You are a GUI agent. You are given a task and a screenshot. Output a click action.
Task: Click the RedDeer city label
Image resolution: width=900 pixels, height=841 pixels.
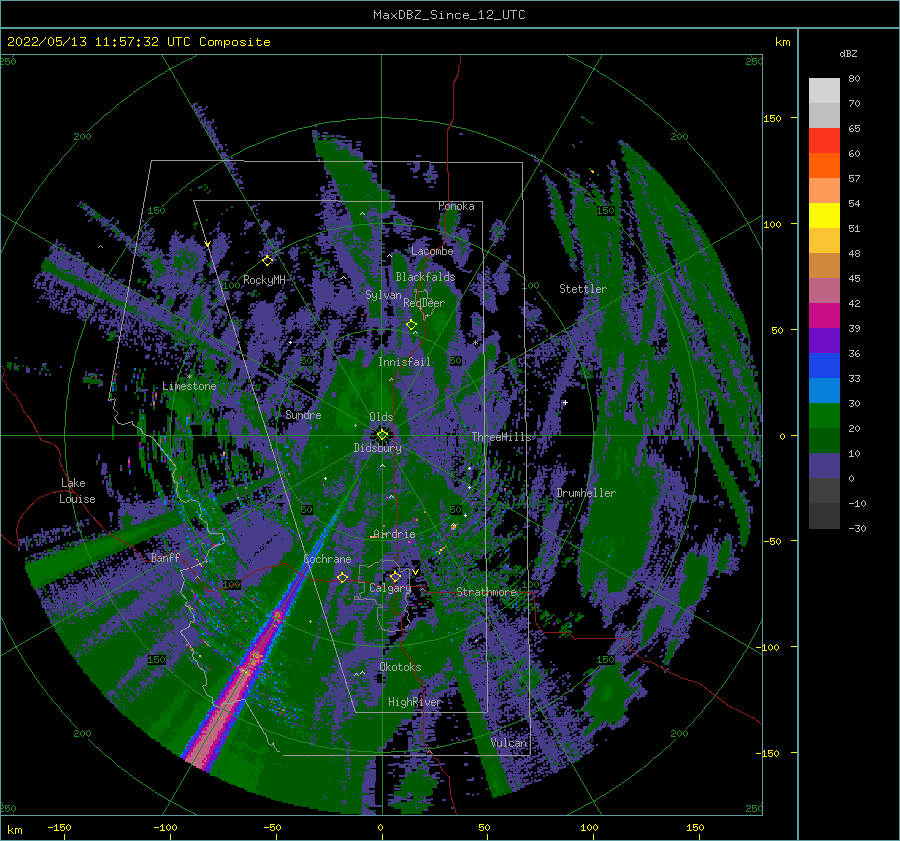click(x=424, y=303)
